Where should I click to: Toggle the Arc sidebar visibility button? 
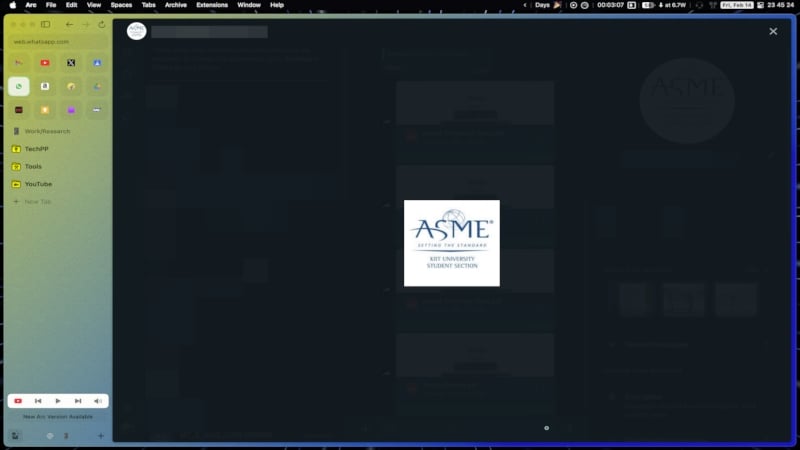(x=45, y=24)
